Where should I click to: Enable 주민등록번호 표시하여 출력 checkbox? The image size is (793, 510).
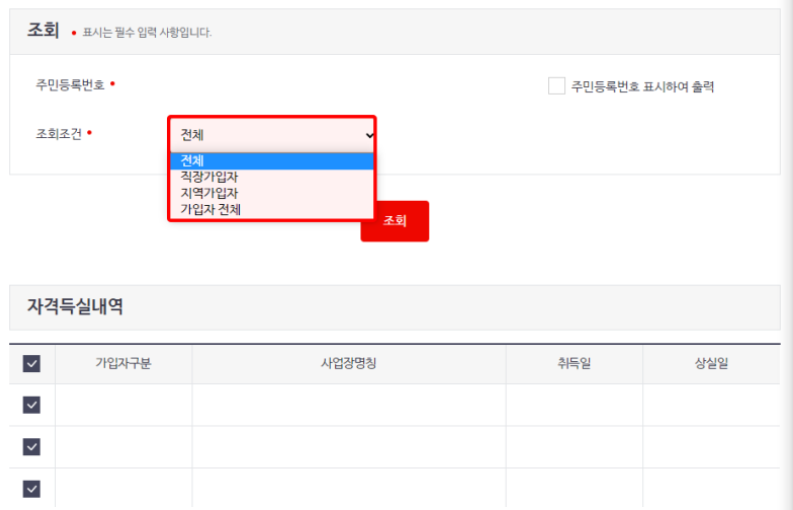click(x=556, y=86)
